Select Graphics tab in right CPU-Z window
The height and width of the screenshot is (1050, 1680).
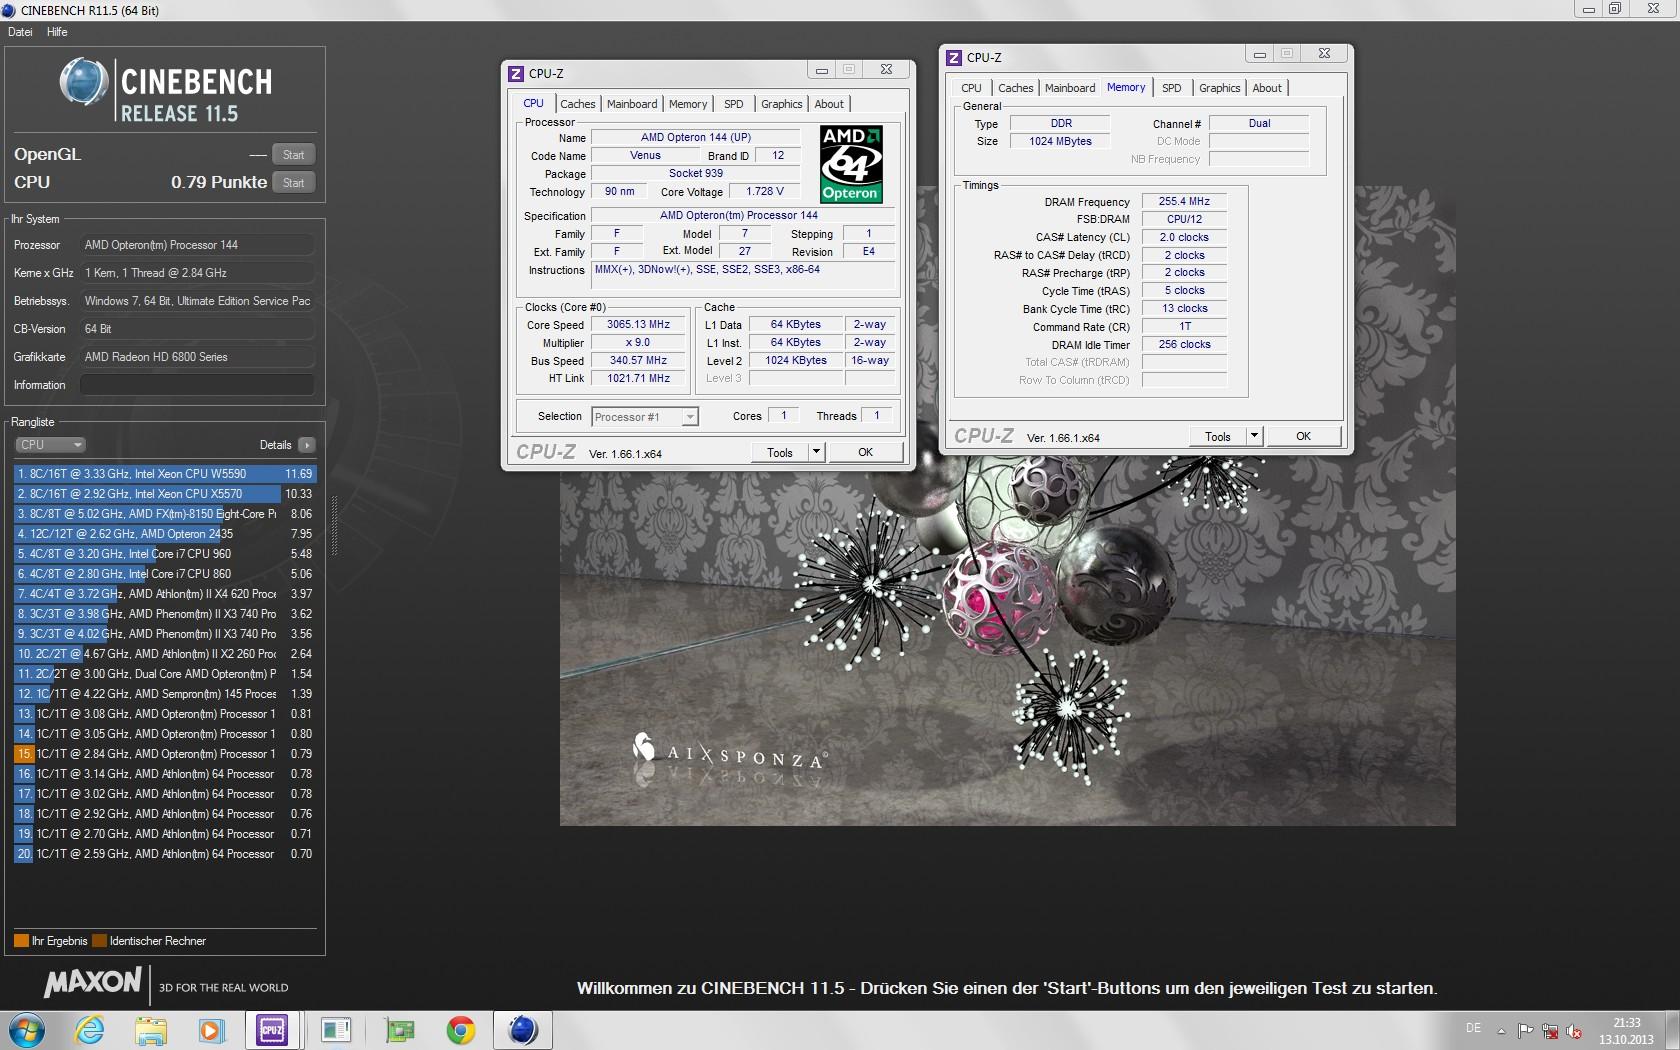(x=1219, y=88)
